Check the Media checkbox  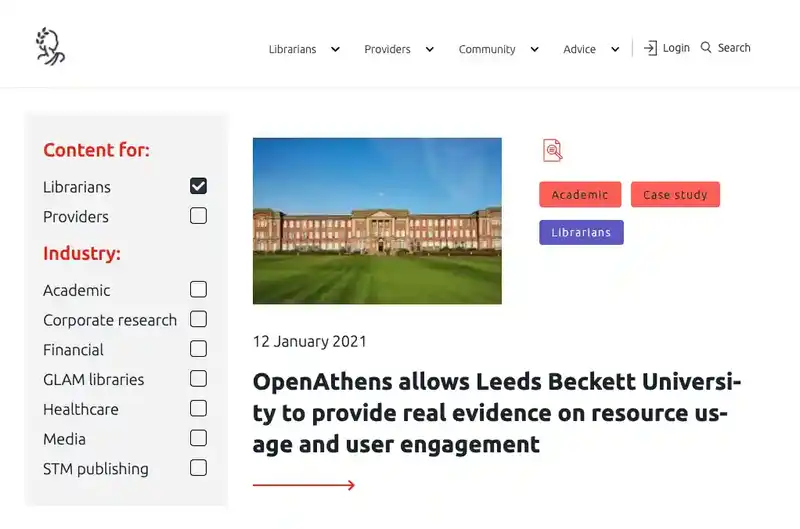tap(198, 438)
